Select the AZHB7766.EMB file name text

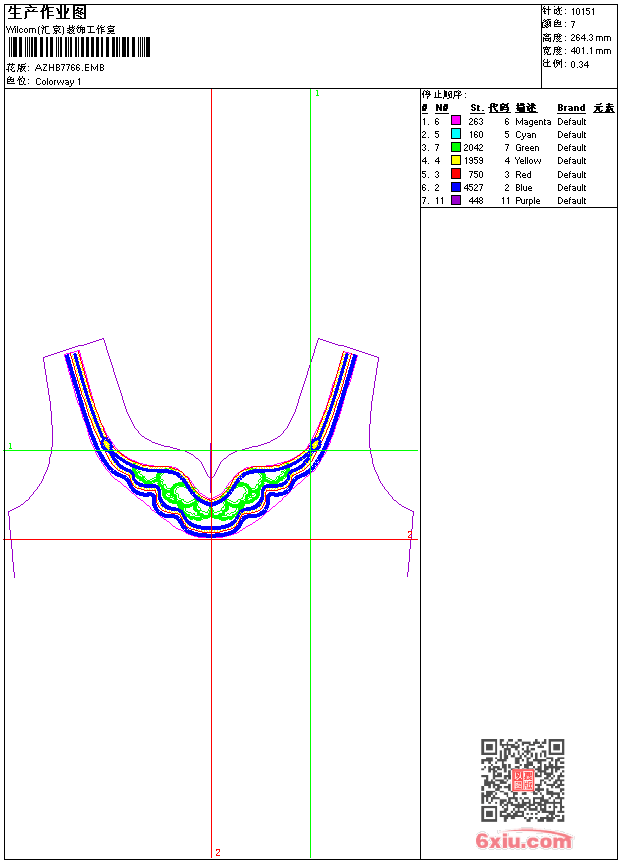click(69, 68)
